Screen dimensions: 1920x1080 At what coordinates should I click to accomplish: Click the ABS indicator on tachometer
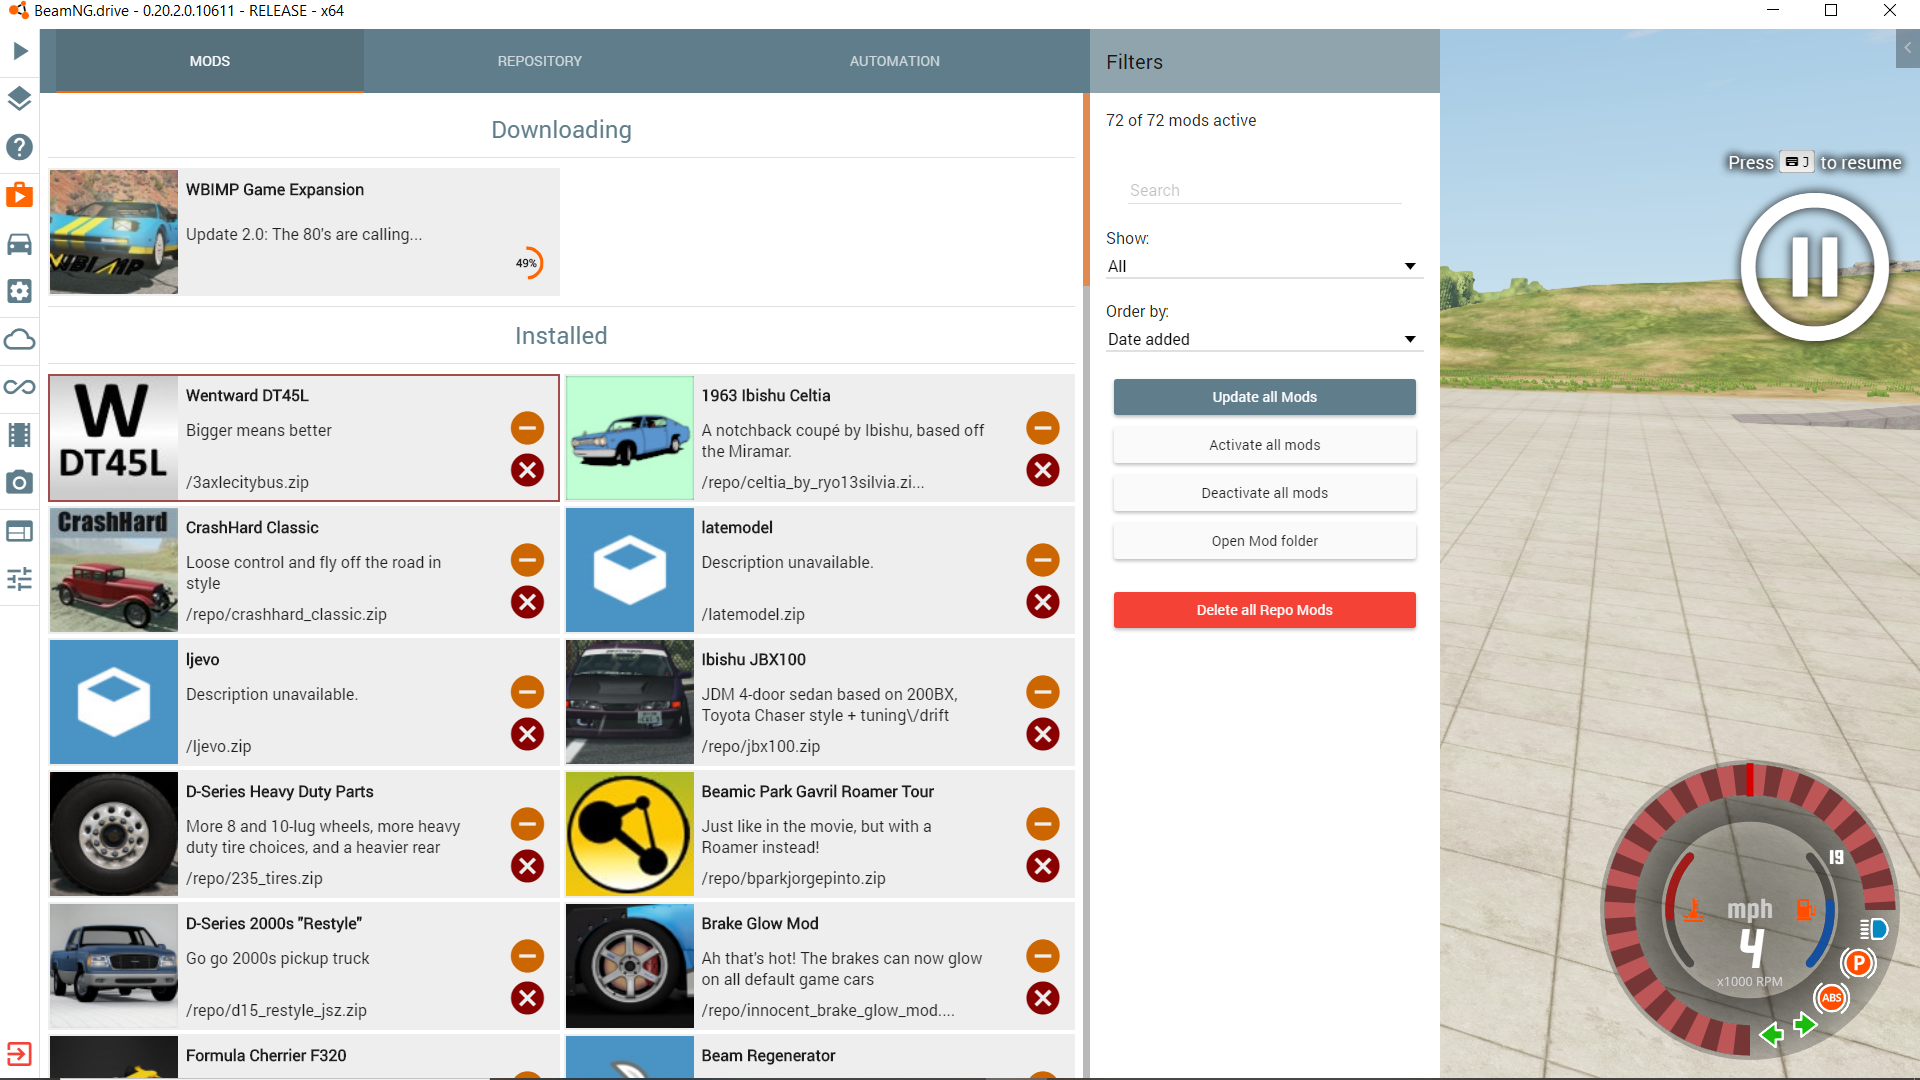click(1831, 997)
